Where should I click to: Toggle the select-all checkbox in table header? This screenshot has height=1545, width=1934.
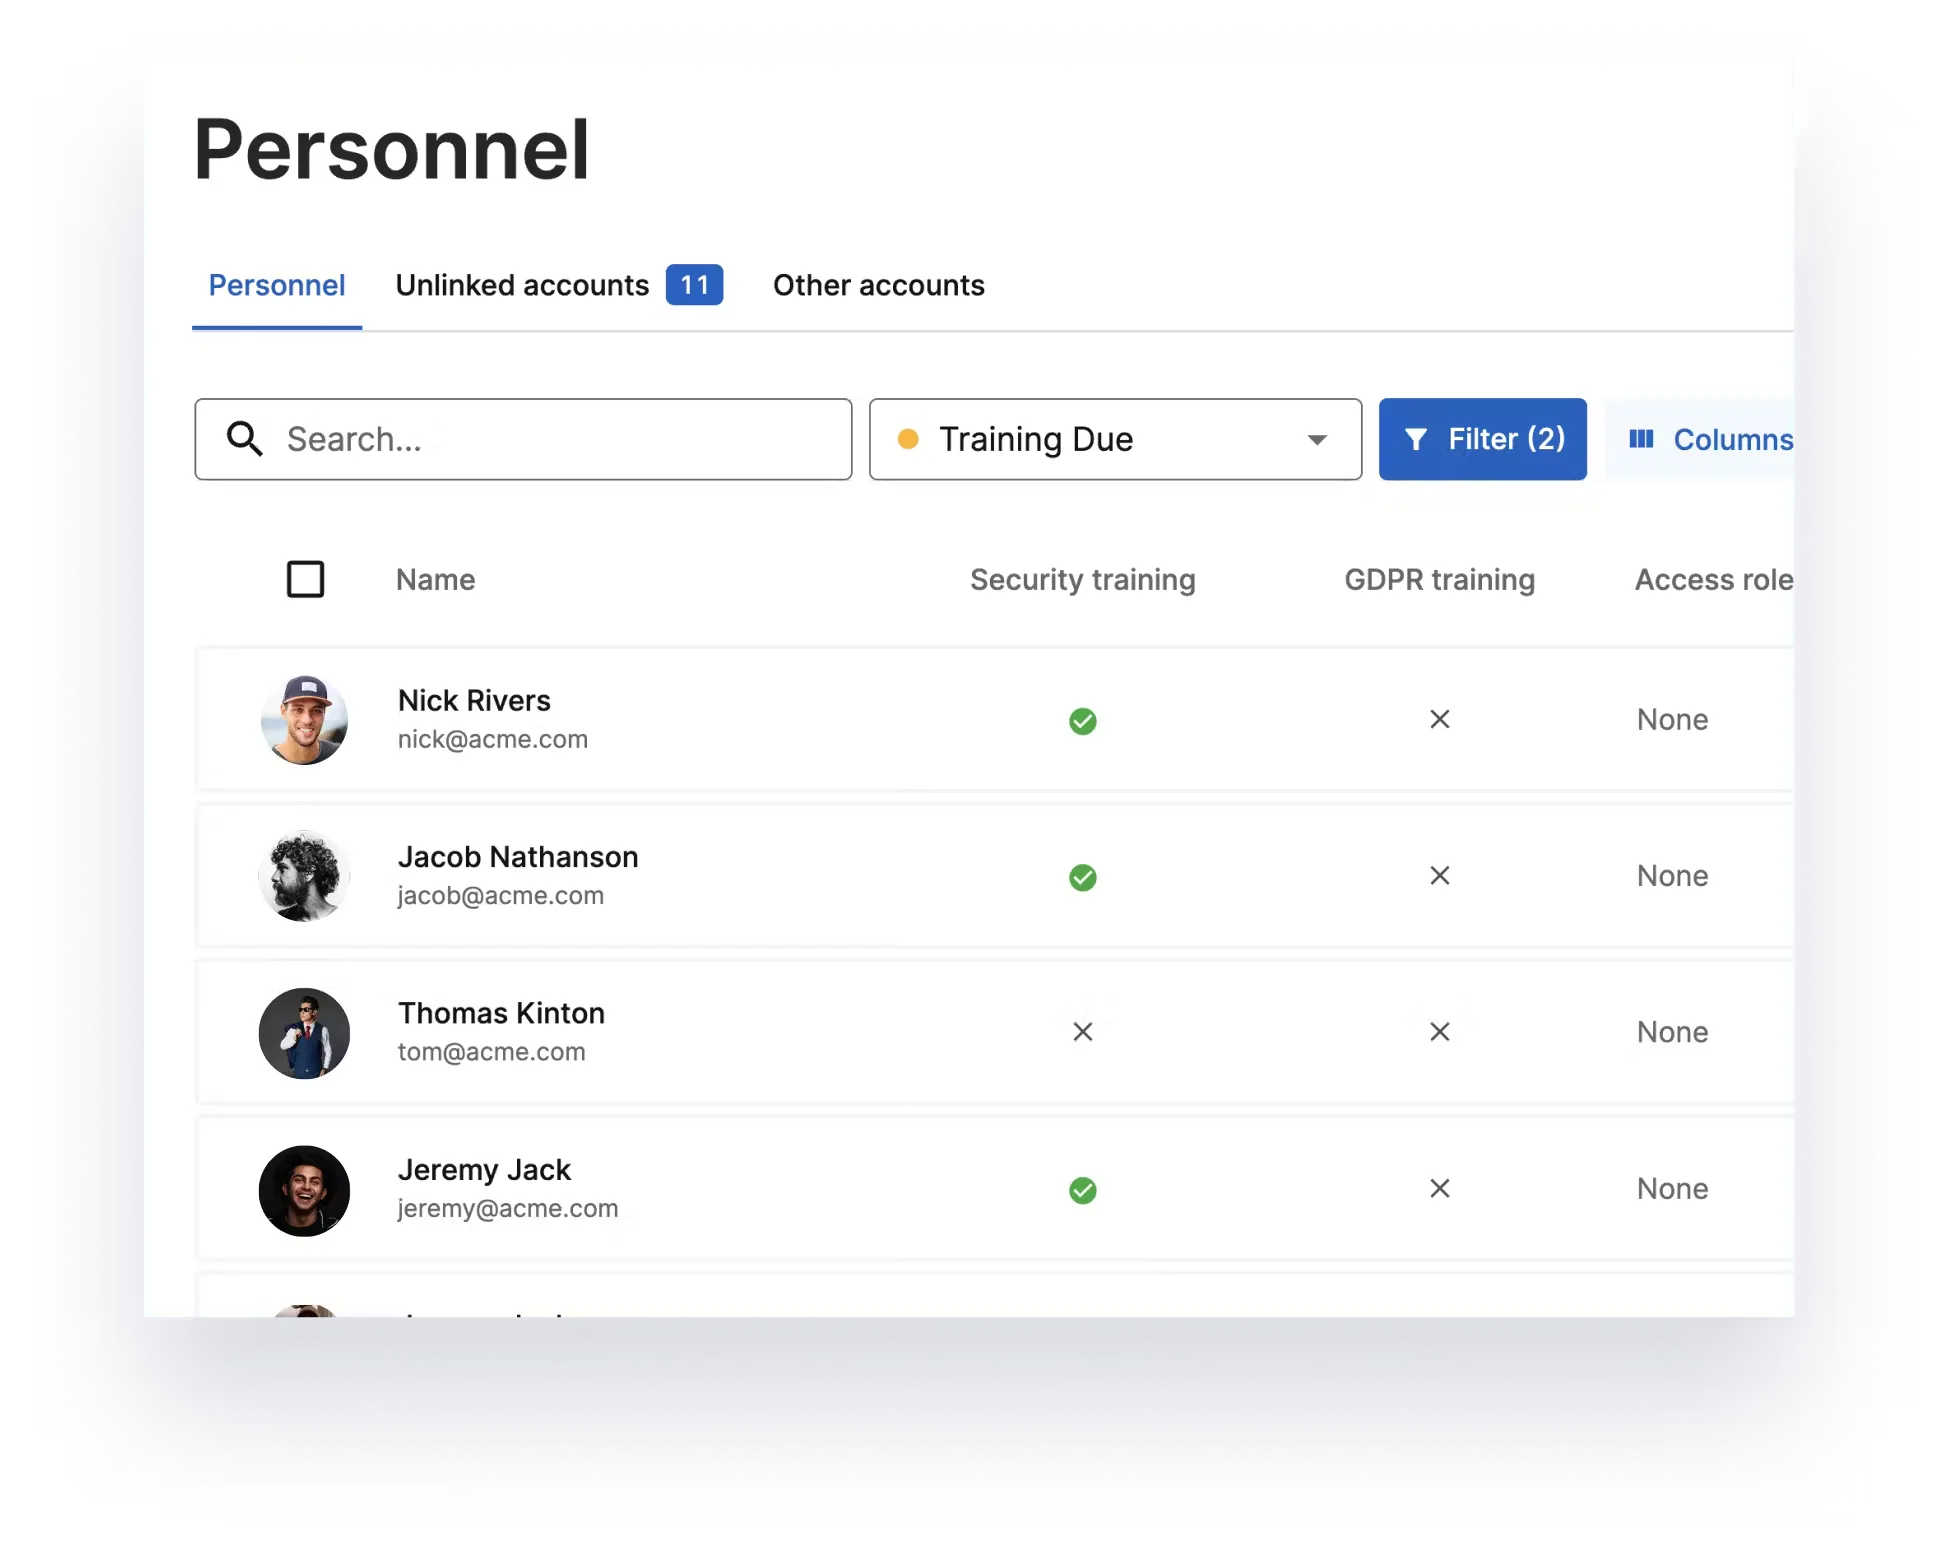(x=305, y=579)
